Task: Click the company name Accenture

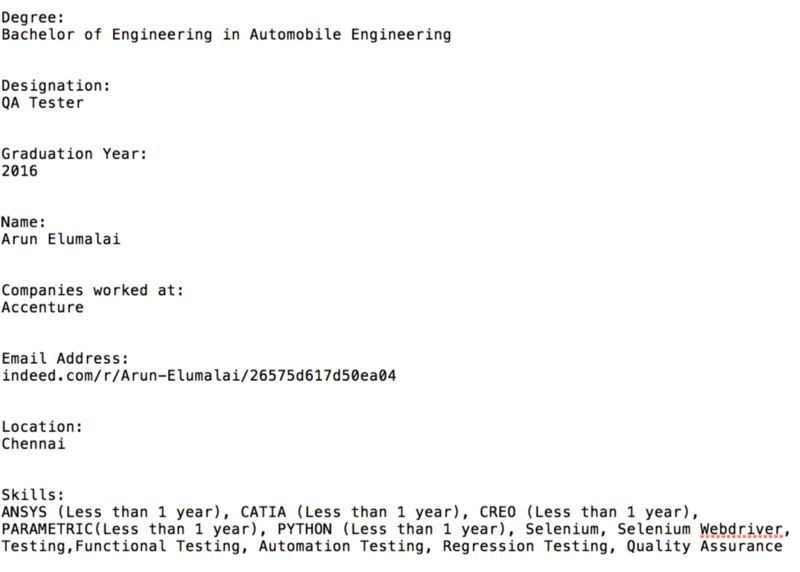Action: 42,307
